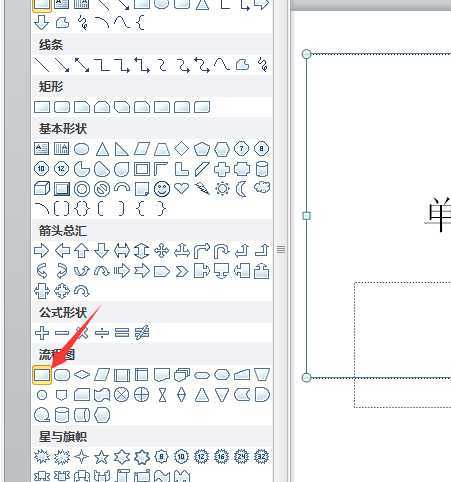Screen dimensions: 451x482
Task: Pick the Right Arrow in 箭头总汇
Action: 42,251
